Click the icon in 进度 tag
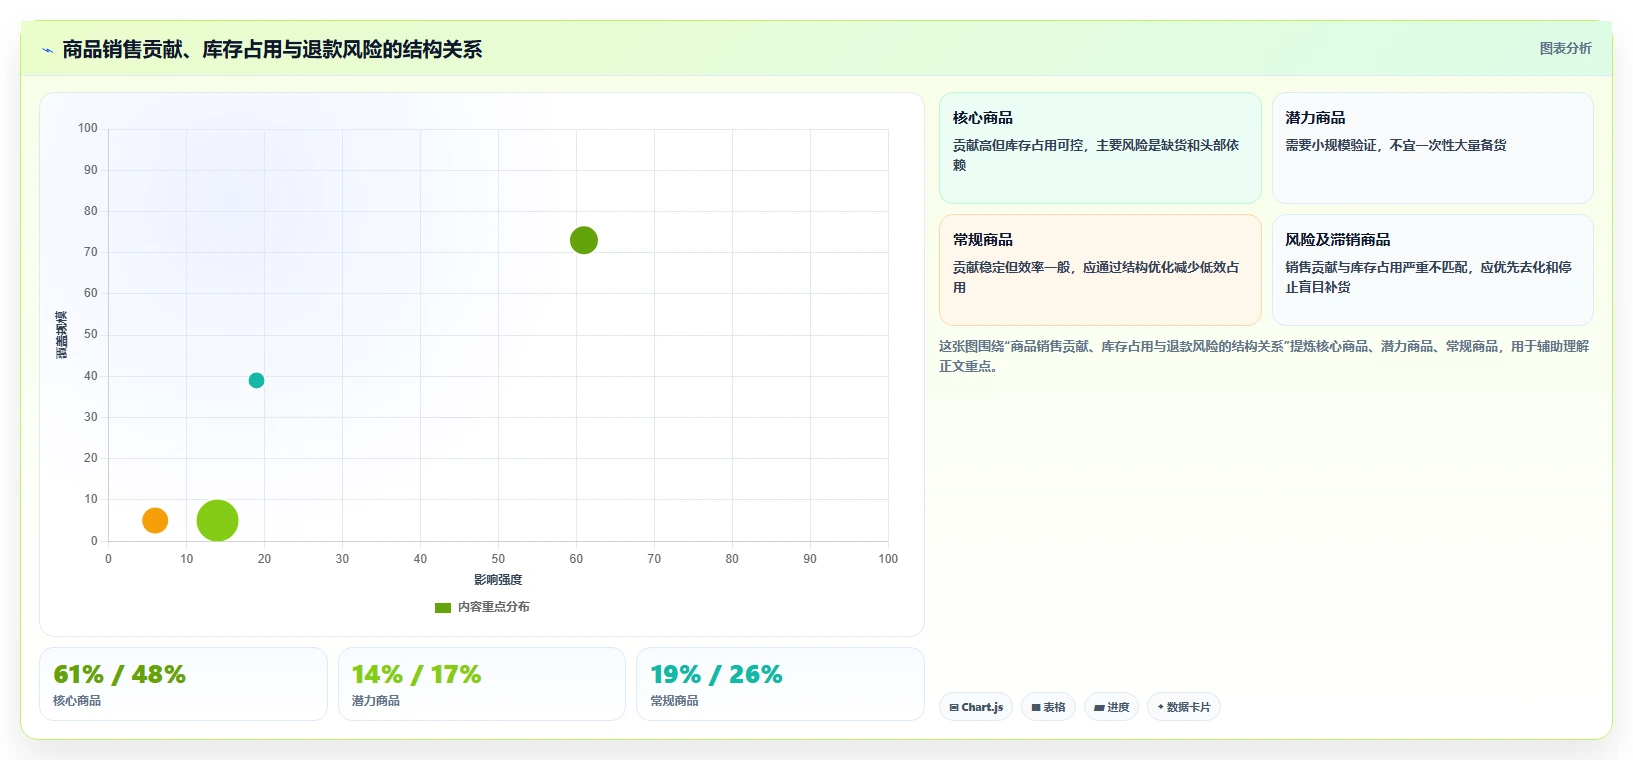Screen dimensions: 1633x760 1099,707
